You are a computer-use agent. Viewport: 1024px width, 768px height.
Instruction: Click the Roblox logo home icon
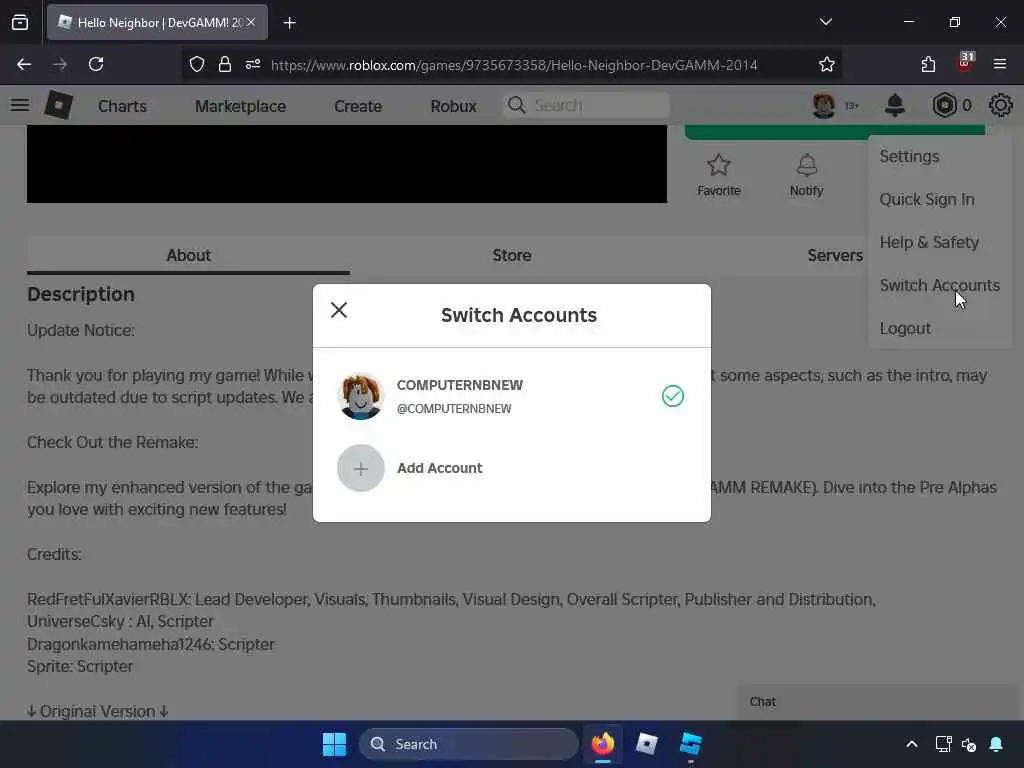click(59, 105)
